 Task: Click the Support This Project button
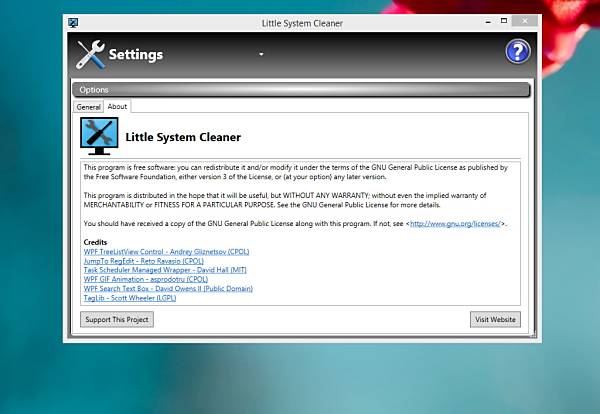117,319
